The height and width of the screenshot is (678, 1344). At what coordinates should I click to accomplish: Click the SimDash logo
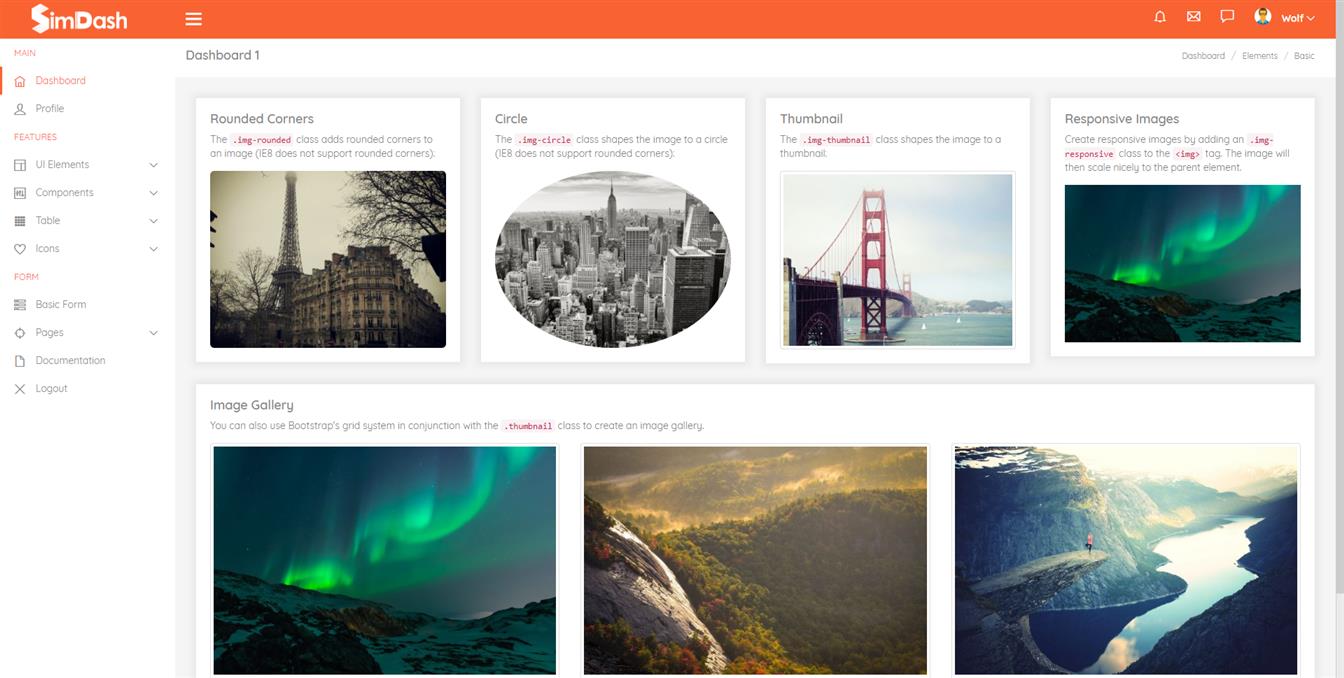[x=79, y=18]
